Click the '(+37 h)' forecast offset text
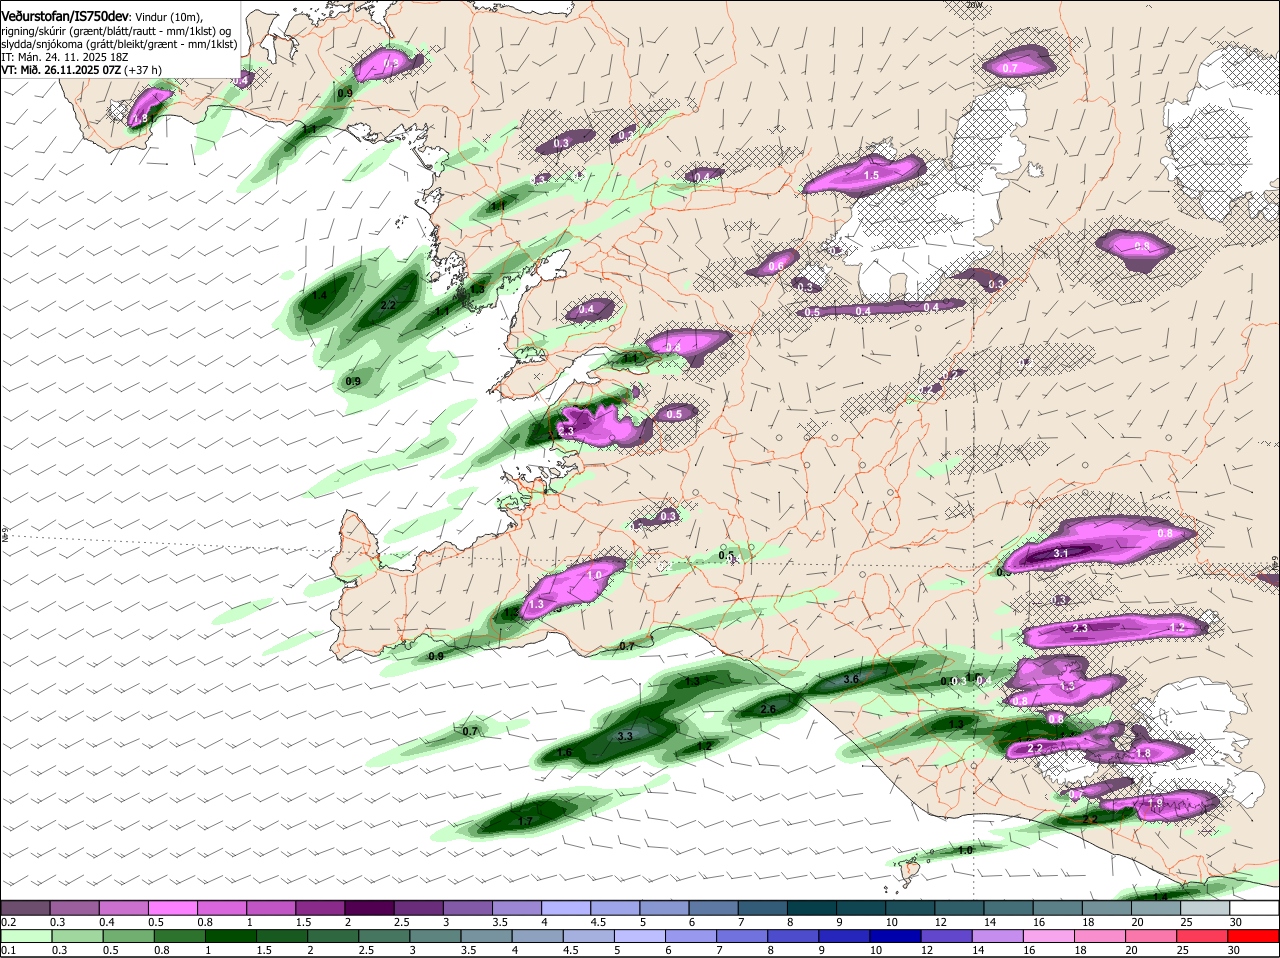This screenshot has width=1280, height=958. coord(144,70)
